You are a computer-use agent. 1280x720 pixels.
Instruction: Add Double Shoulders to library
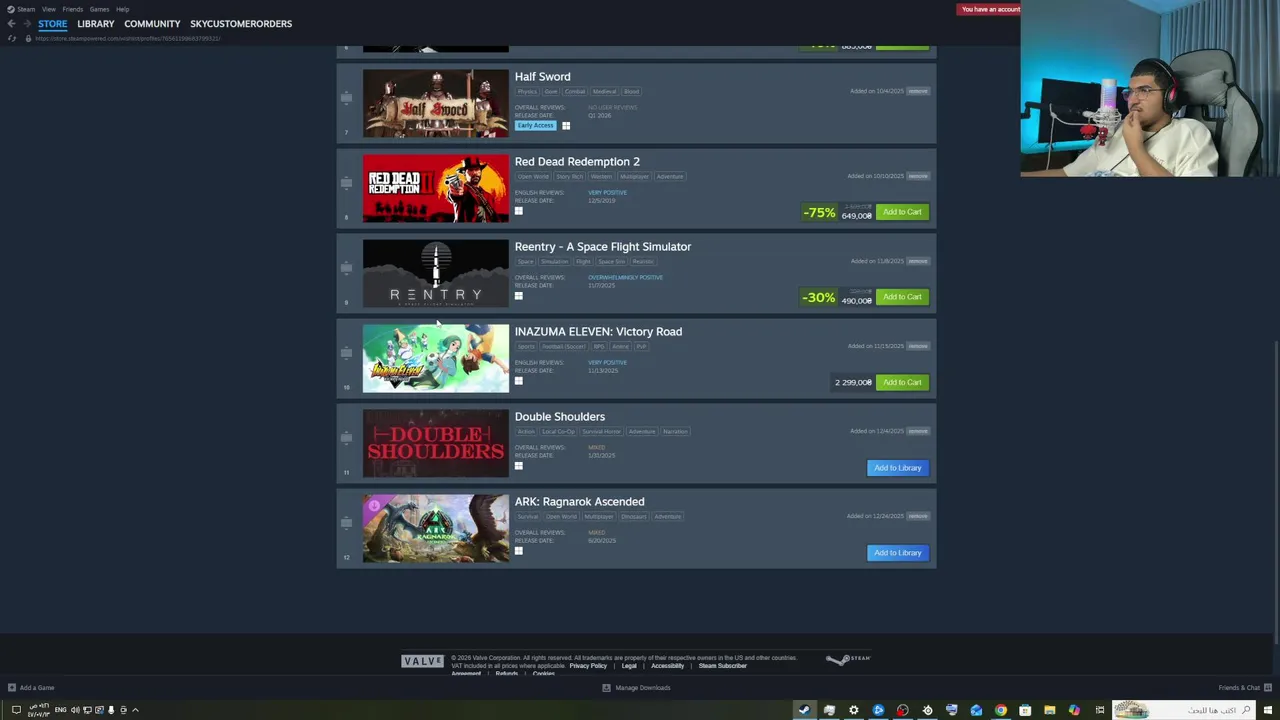(898, 468)
